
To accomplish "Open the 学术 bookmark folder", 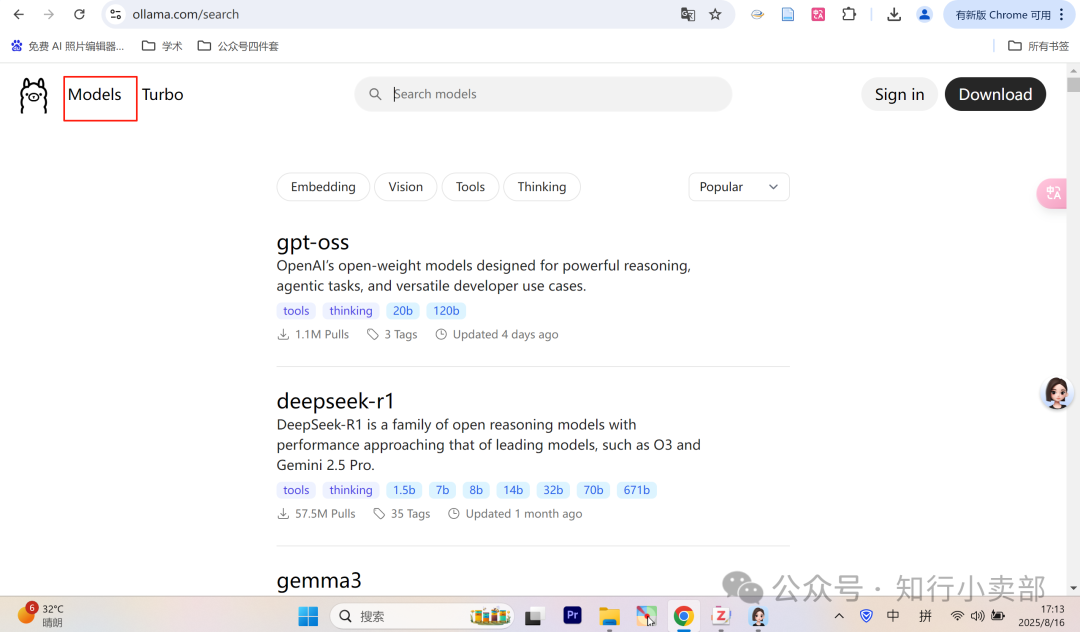I will (163, 46).
